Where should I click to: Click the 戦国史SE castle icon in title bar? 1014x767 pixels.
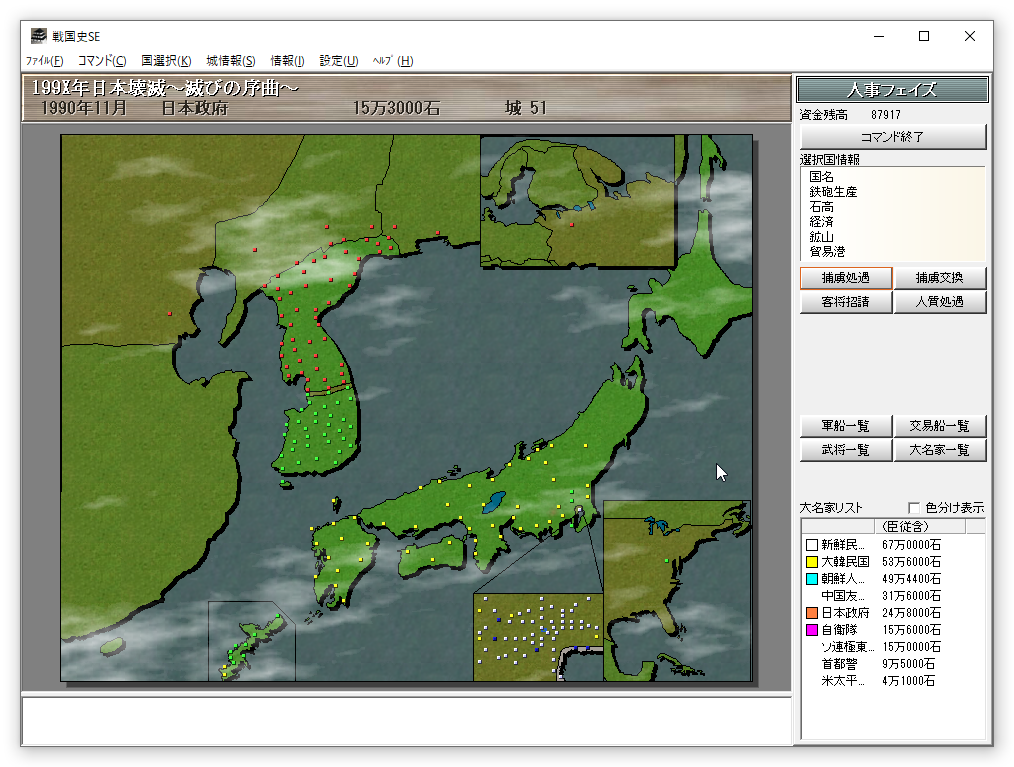[38, 37]
